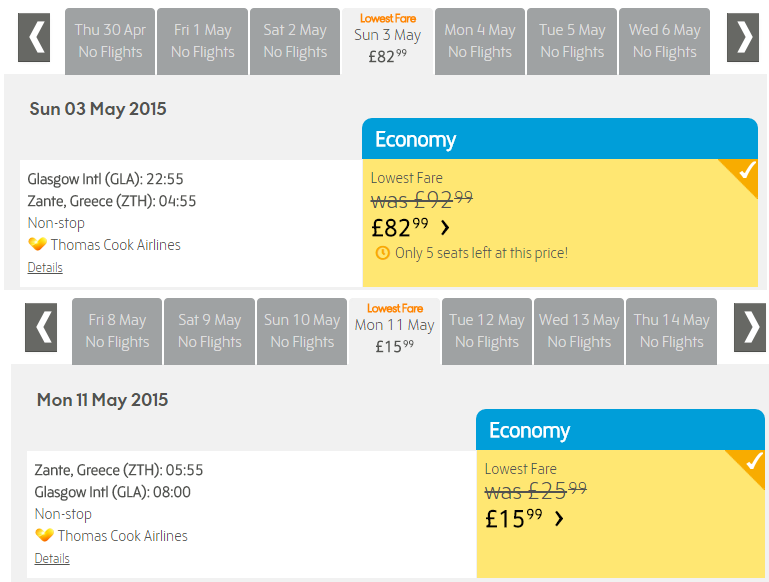This screenshot has width=769, height=582.
Task: Click the clock icon beside seats left notice
Action: click(383, 253)
